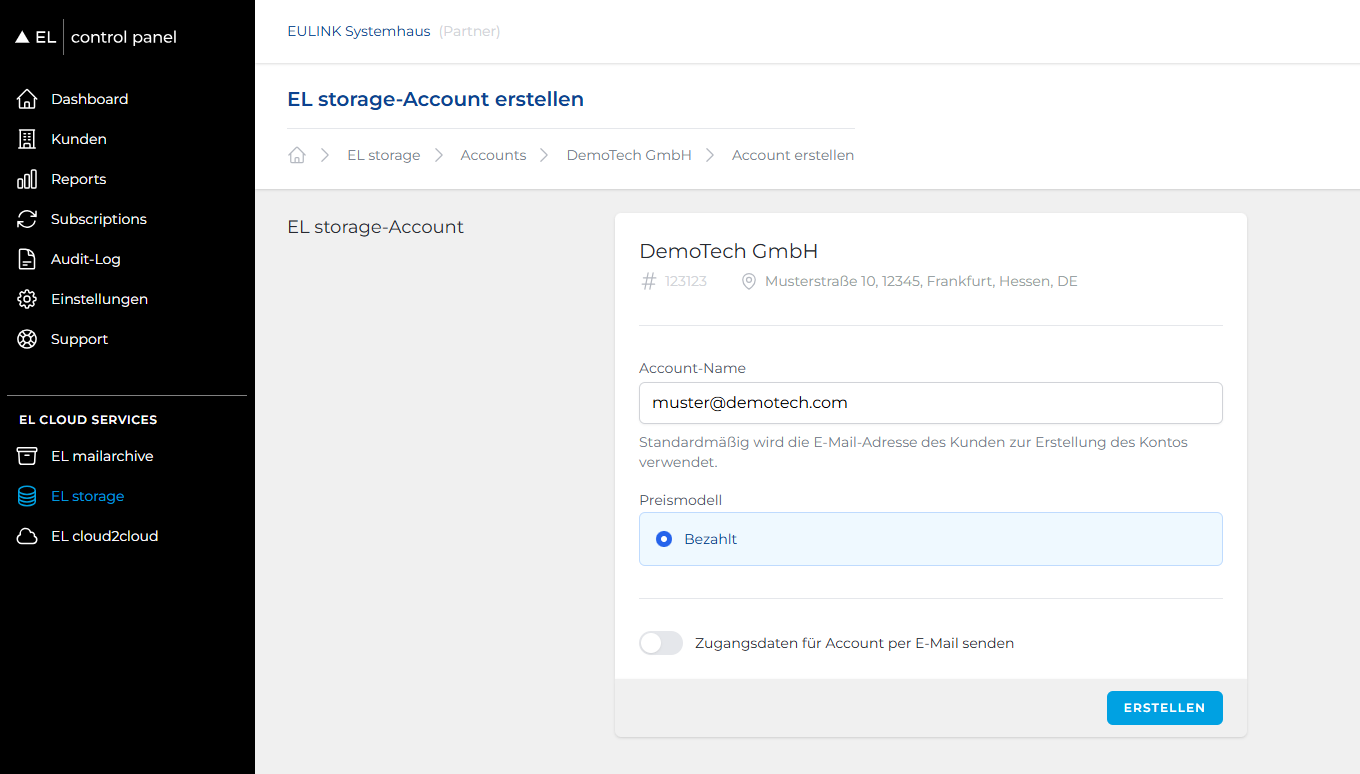1360x774 pixels.
Task: Click into the Account-Name input field
Action: 930,403
